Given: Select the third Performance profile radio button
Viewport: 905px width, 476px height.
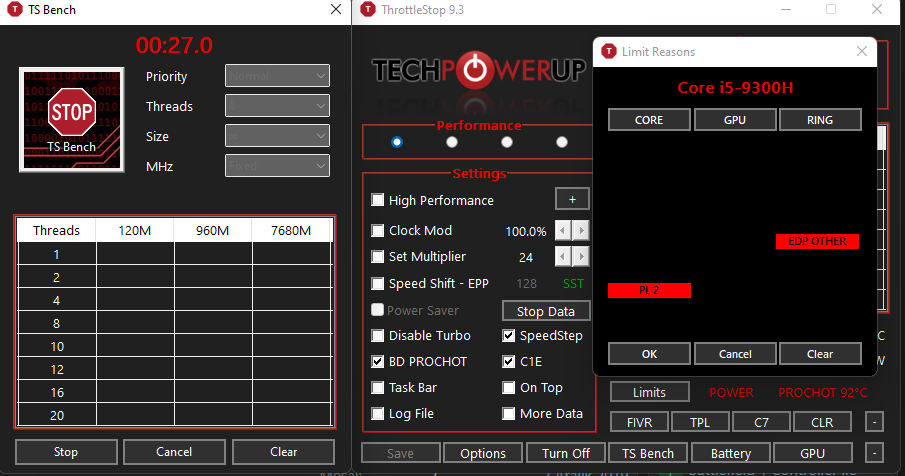Looking at the screenshot, I should click(x=507, y=142).
